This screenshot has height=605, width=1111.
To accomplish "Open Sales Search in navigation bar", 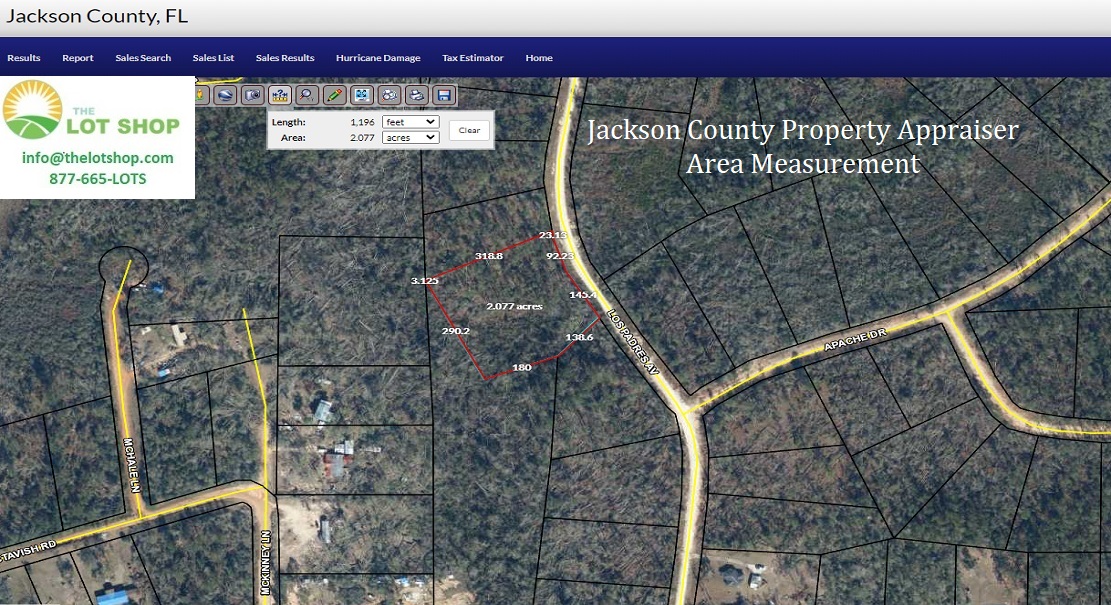I will [143, 58].
